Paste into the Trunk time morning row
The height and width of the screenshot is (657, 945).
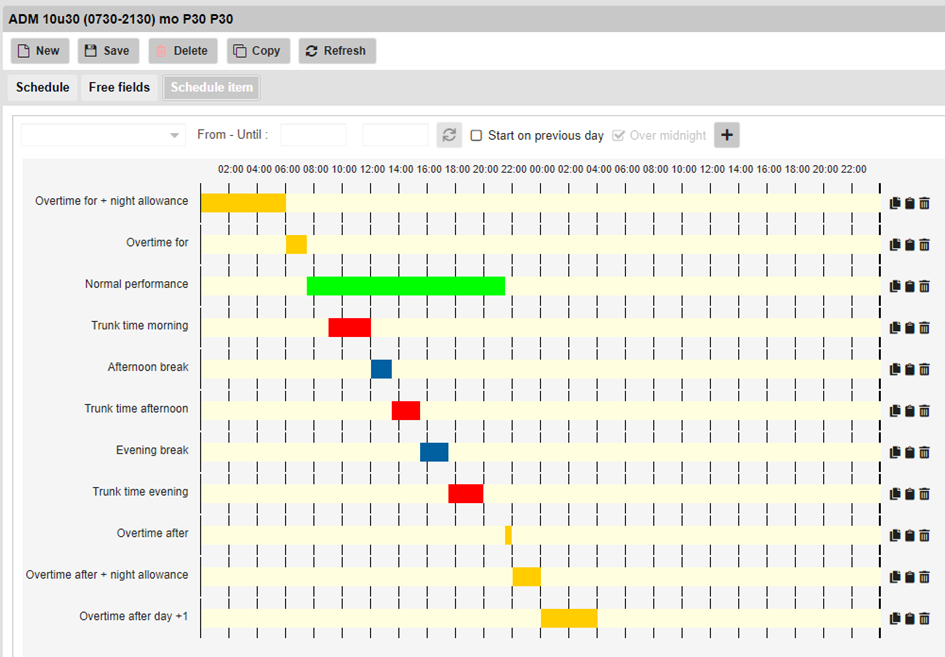[910, 328]
